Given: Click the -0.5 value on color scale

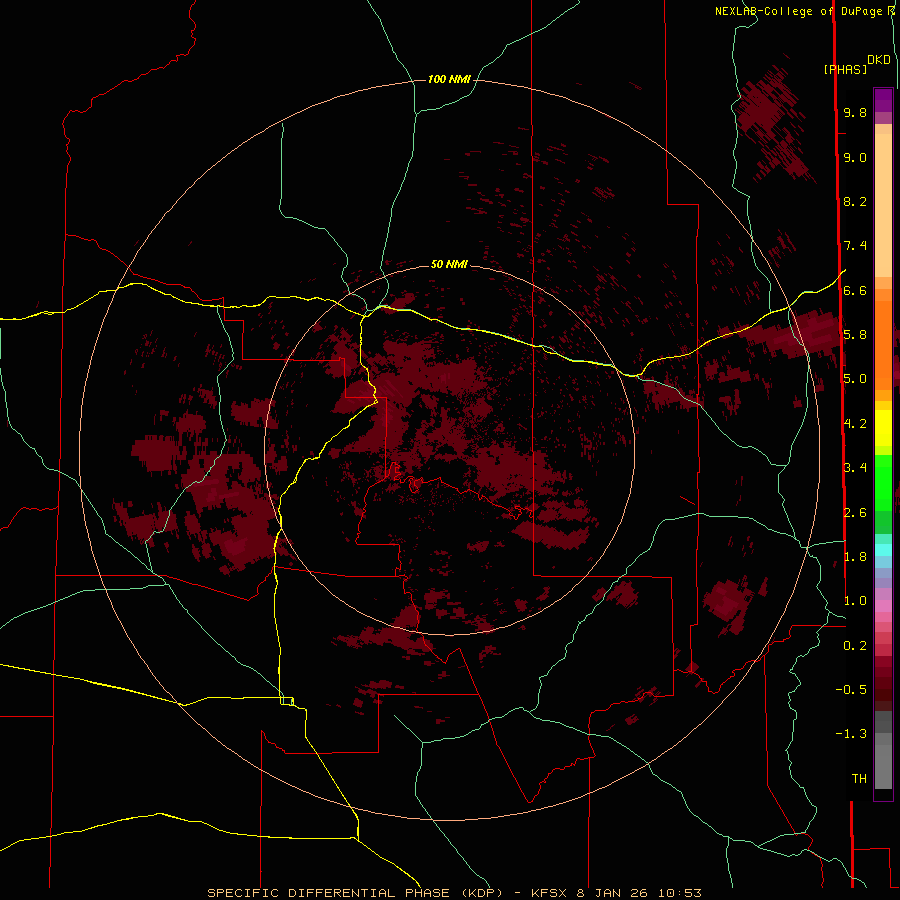Looking at the screenshot, I should (851, 690).
